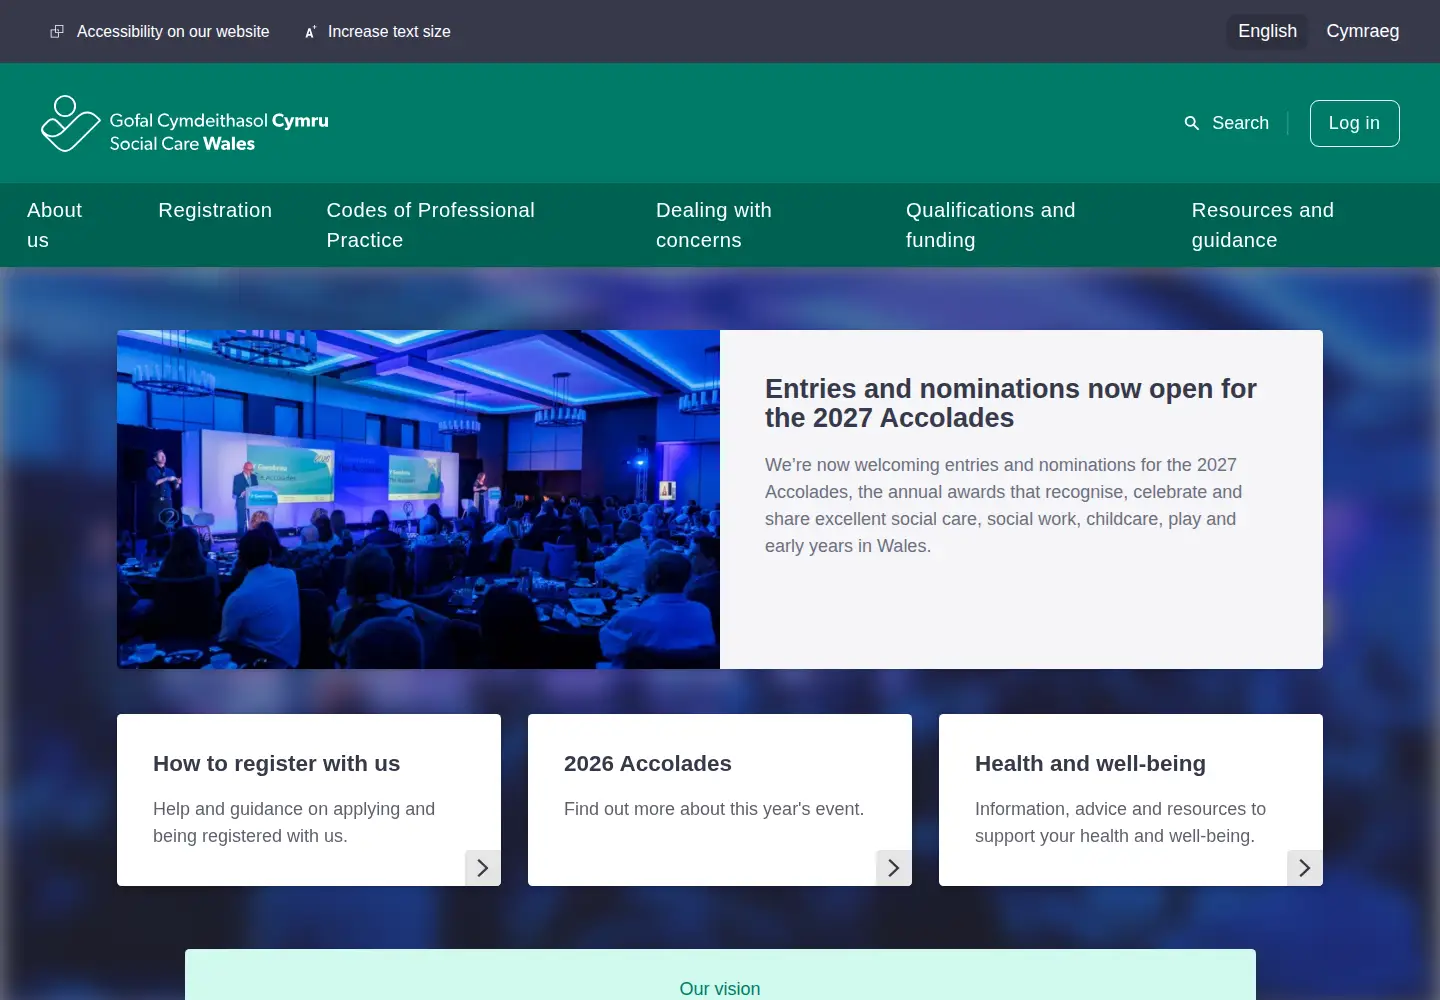1440x1000 pixels.
Task: Click the 'We're now welcoming entries' paragraph
Action: click(x=1003, y=505)
